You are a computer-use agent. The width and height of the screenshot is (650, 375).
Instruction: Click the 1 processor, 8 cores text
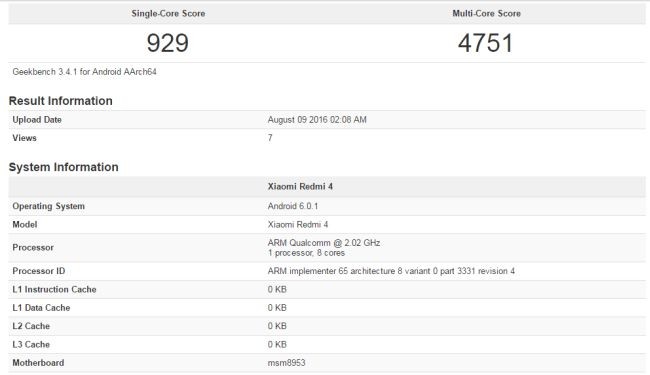point(306,253)
